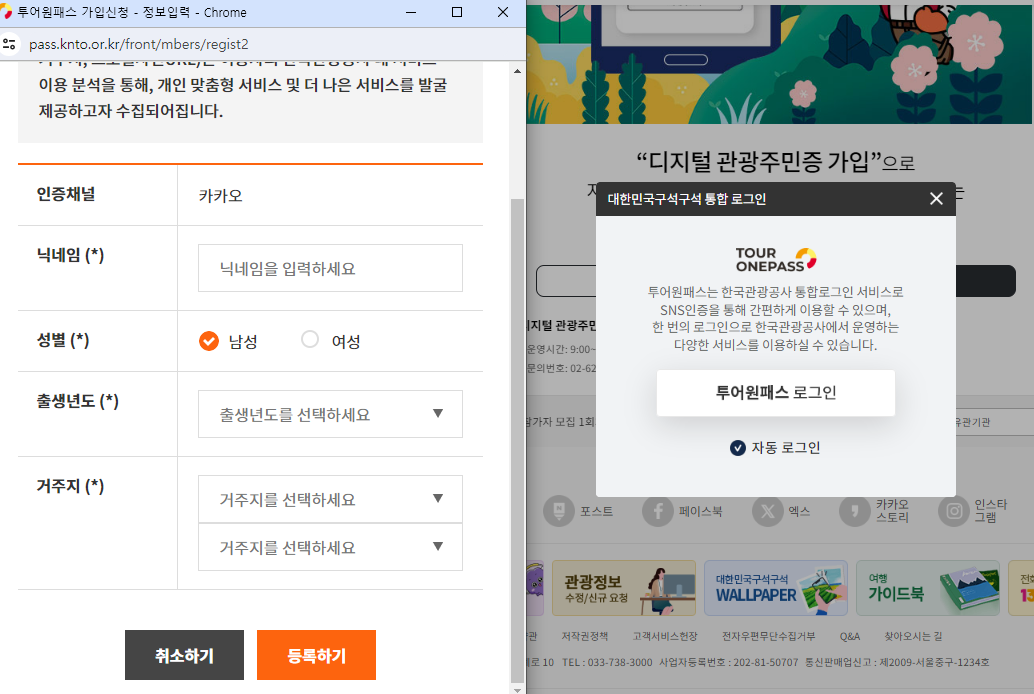1034x694 pixels.
Task: Open the 카카오스토리 social icon
Action: point(855,511)
